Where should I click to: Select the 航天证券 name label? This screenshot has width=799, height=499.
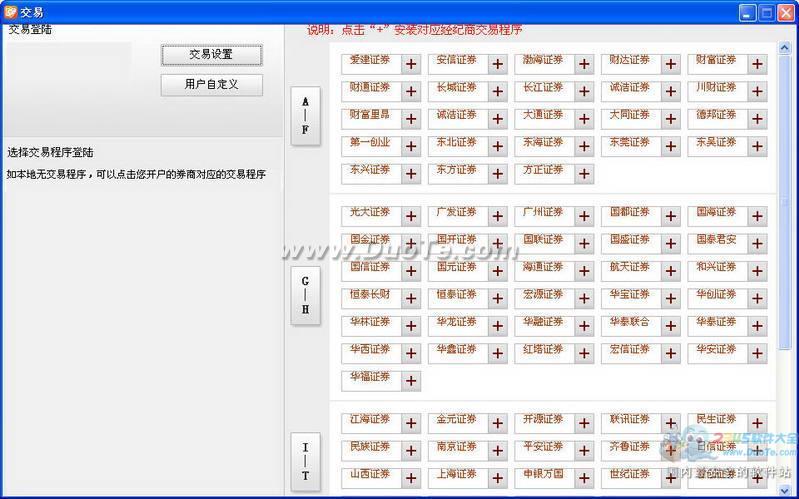[x=630, y=268]
